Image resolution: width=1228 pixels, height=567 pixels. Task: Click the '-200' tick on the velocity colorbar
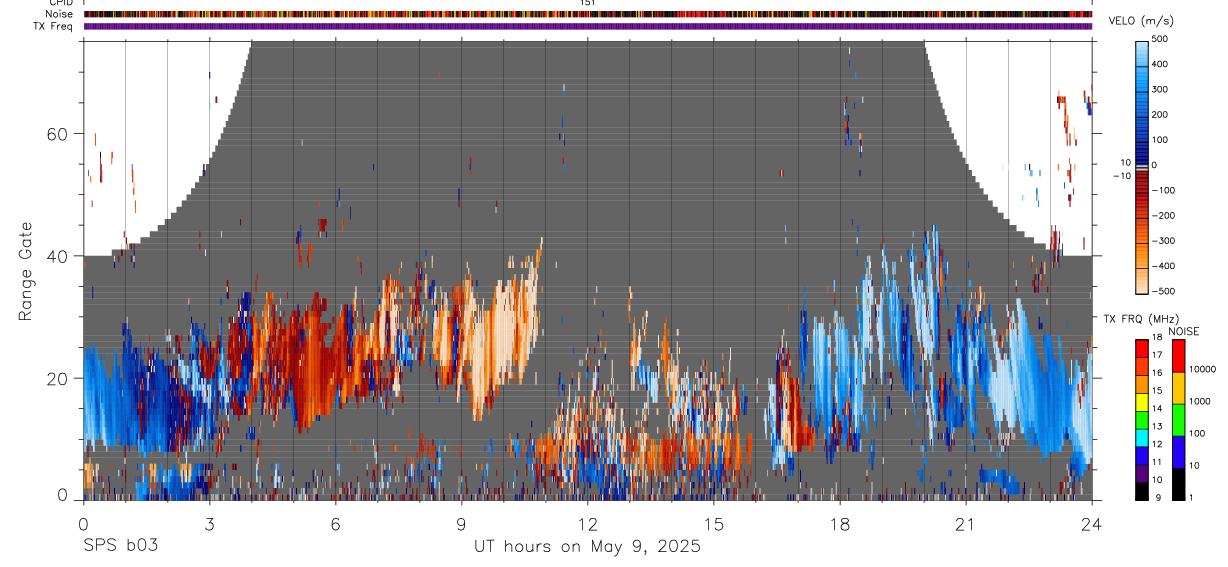tap(1166, 216)
